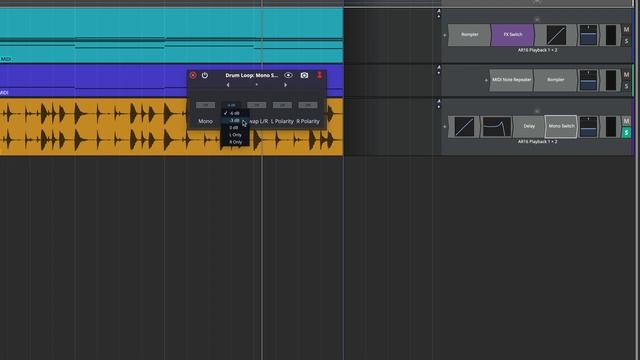Toggle the Swap L/R button
The height and width of the screenshot is (360, 640).
click(x=257, y=105)
